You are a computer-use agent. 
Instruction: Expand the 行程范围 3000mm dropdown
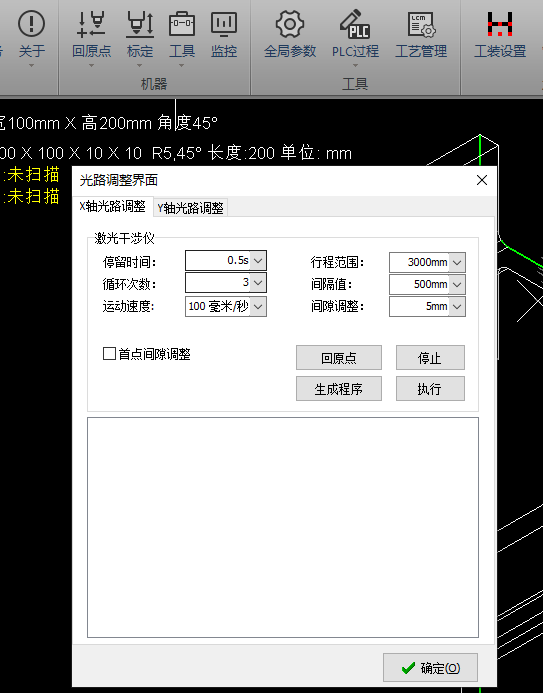(x=457, y=263)
